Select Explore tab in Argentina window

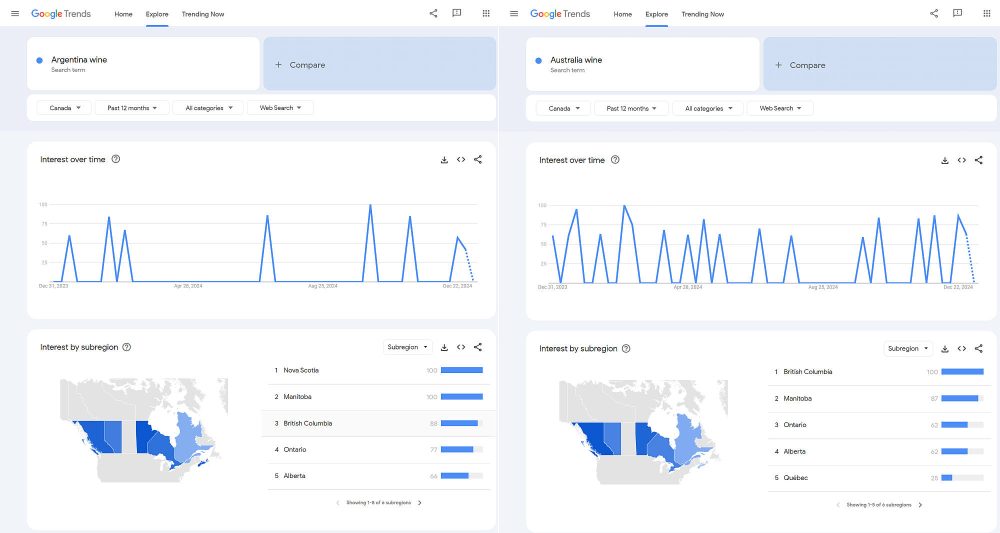(157, 14)
